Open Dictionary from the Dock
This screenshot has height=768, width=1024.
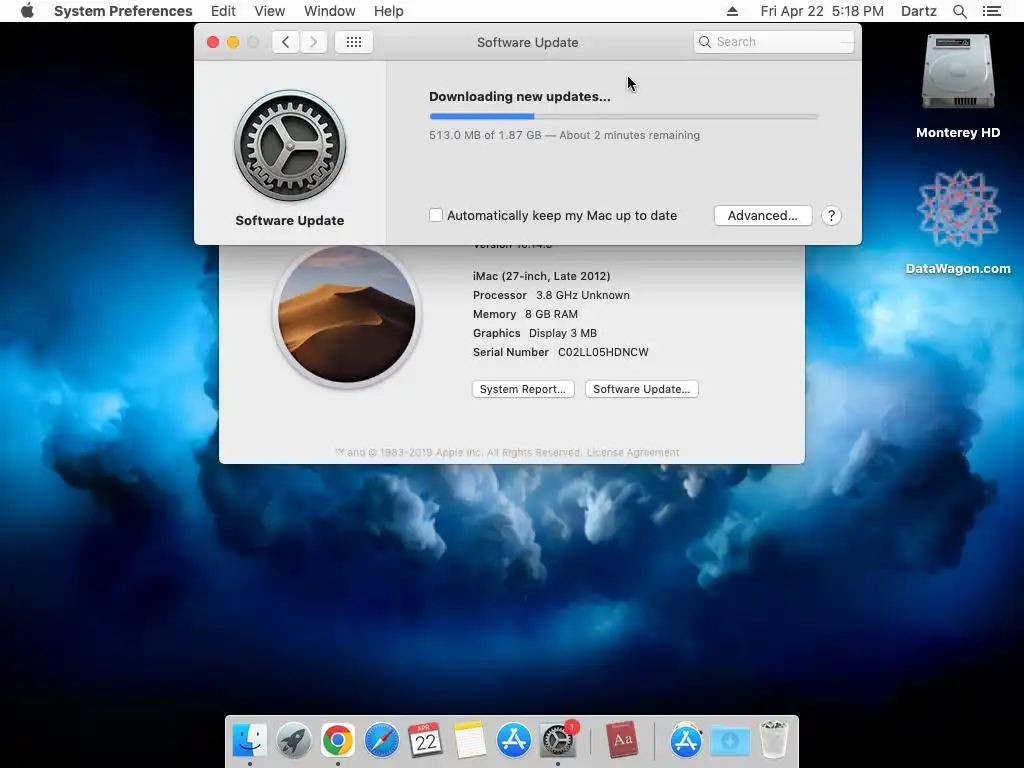[x=622, y=741]
